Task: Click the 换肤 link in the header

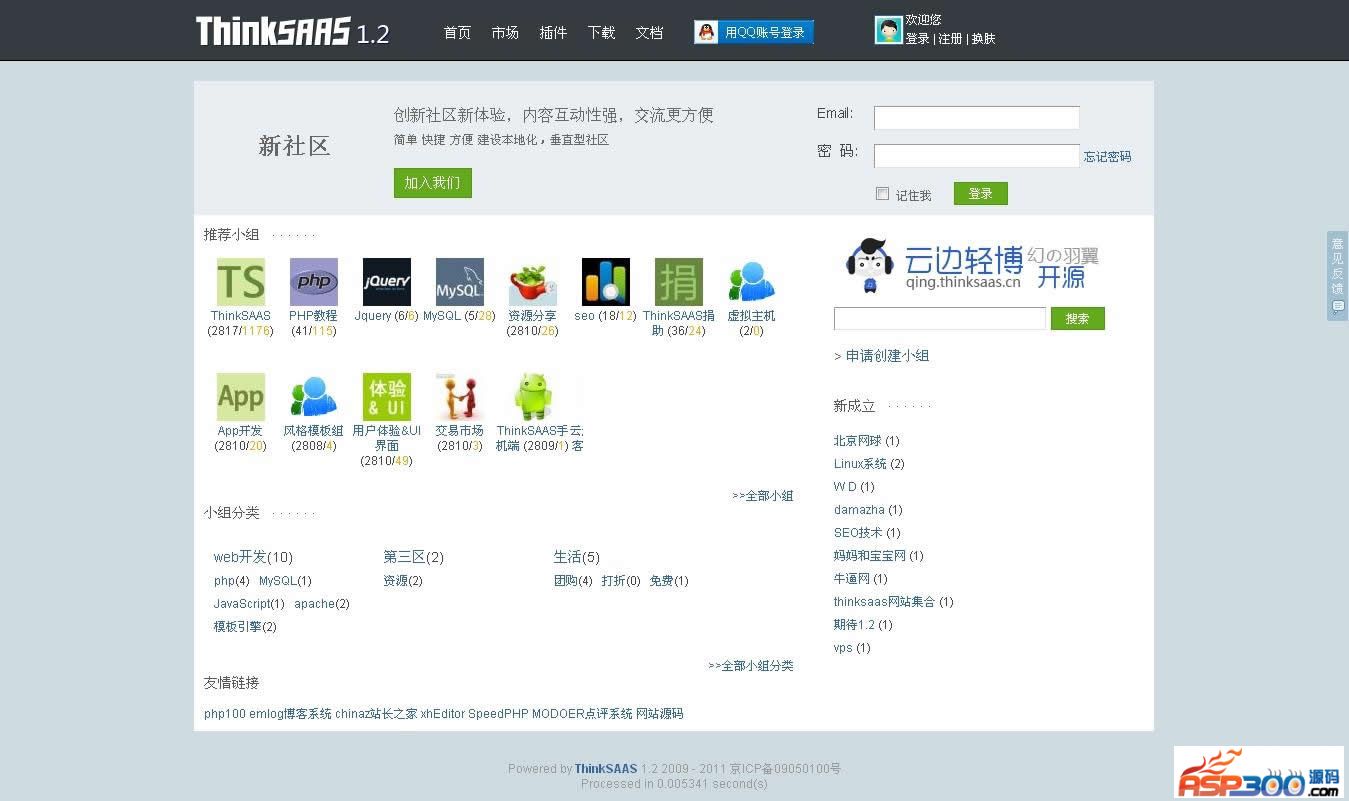Action: pyautogui.click(x=983, y=39)
